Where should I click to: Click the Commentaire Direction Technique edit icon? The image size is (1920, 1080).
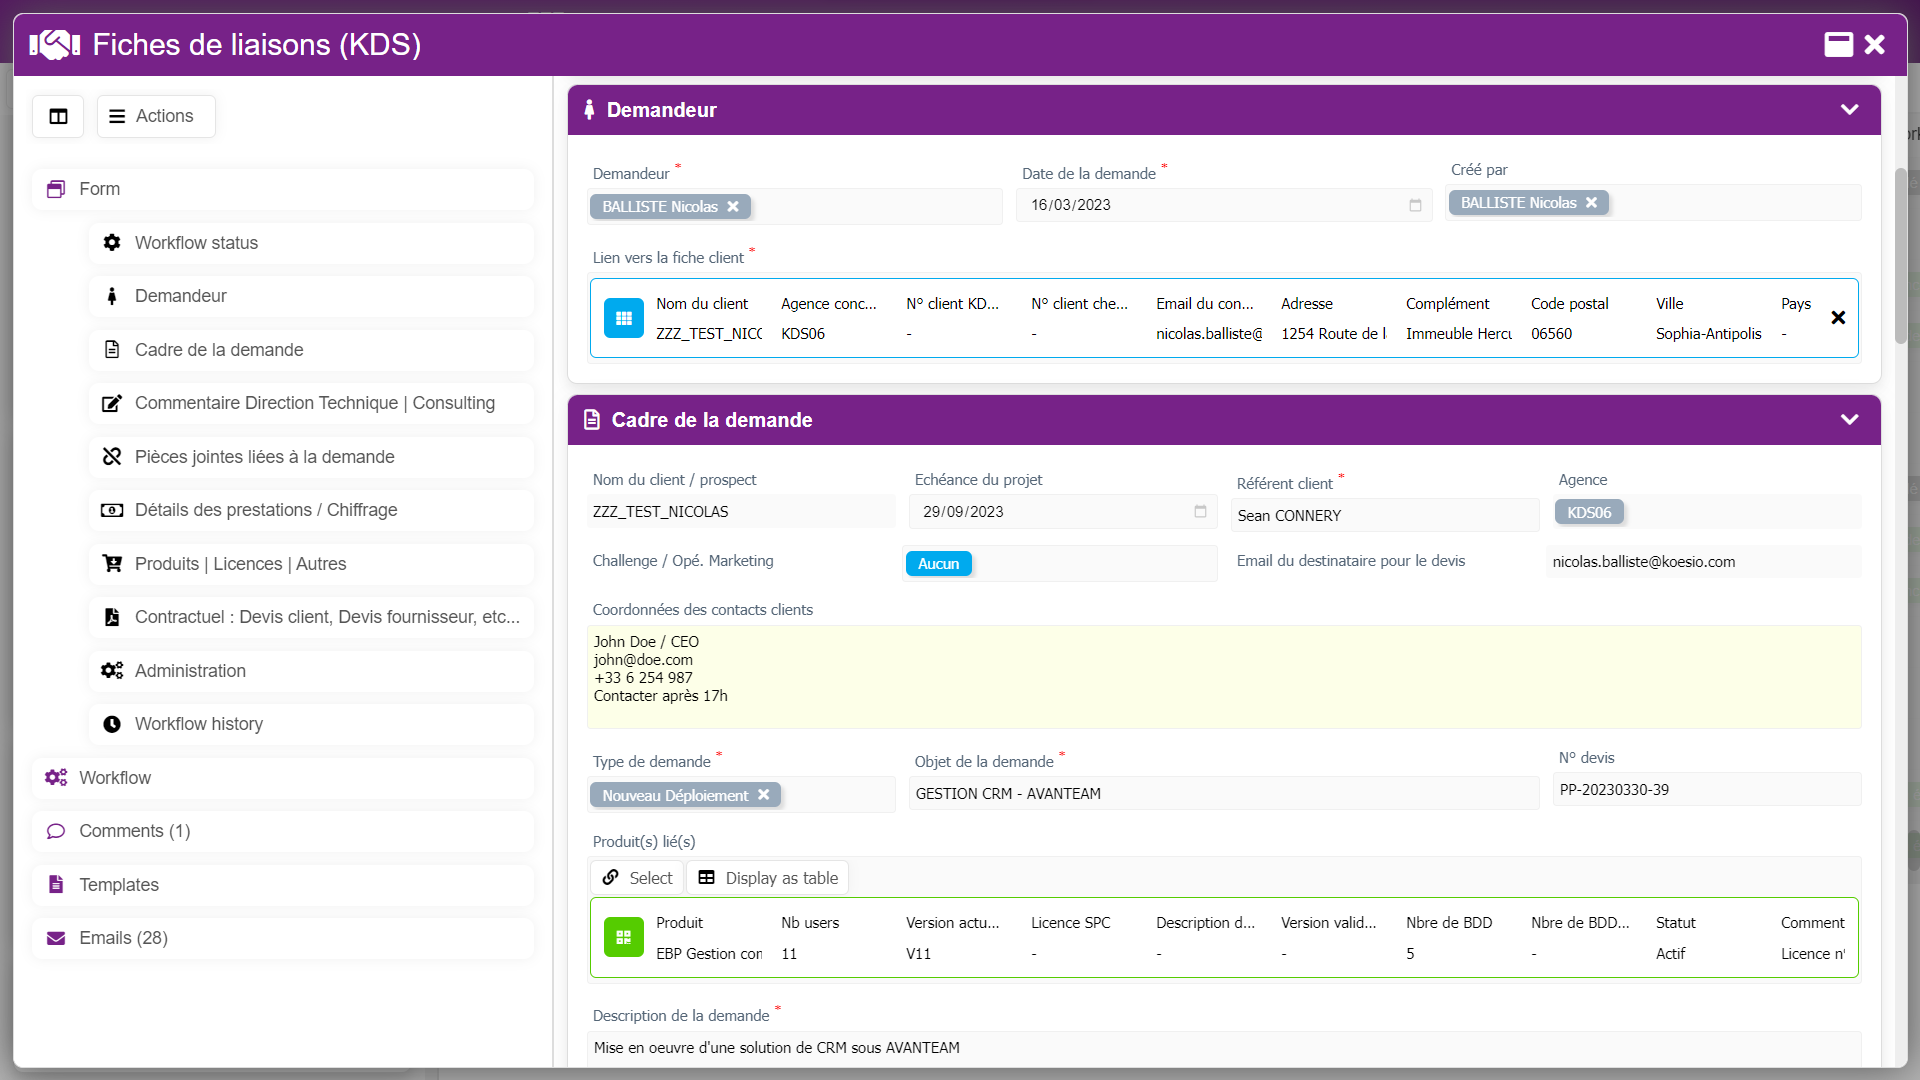coord(112,403)
